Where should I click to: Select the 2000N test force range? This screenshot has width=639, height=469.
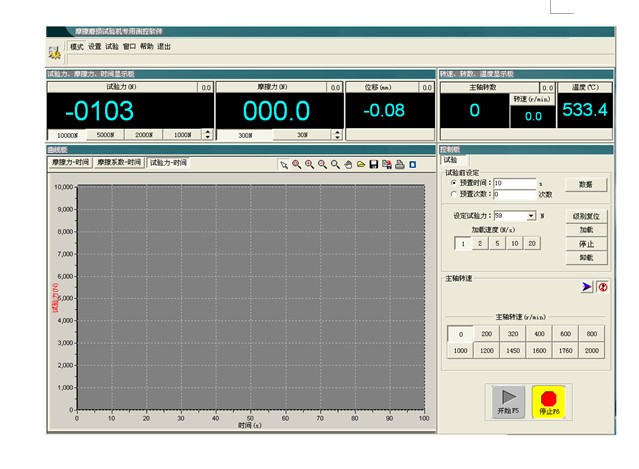pyautogui.click(x=144, y=135)
